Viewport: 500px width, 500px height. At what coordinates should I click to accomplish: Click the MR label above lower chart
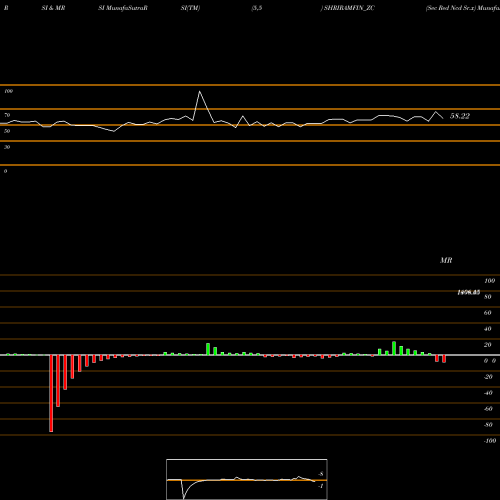[446, 260]
